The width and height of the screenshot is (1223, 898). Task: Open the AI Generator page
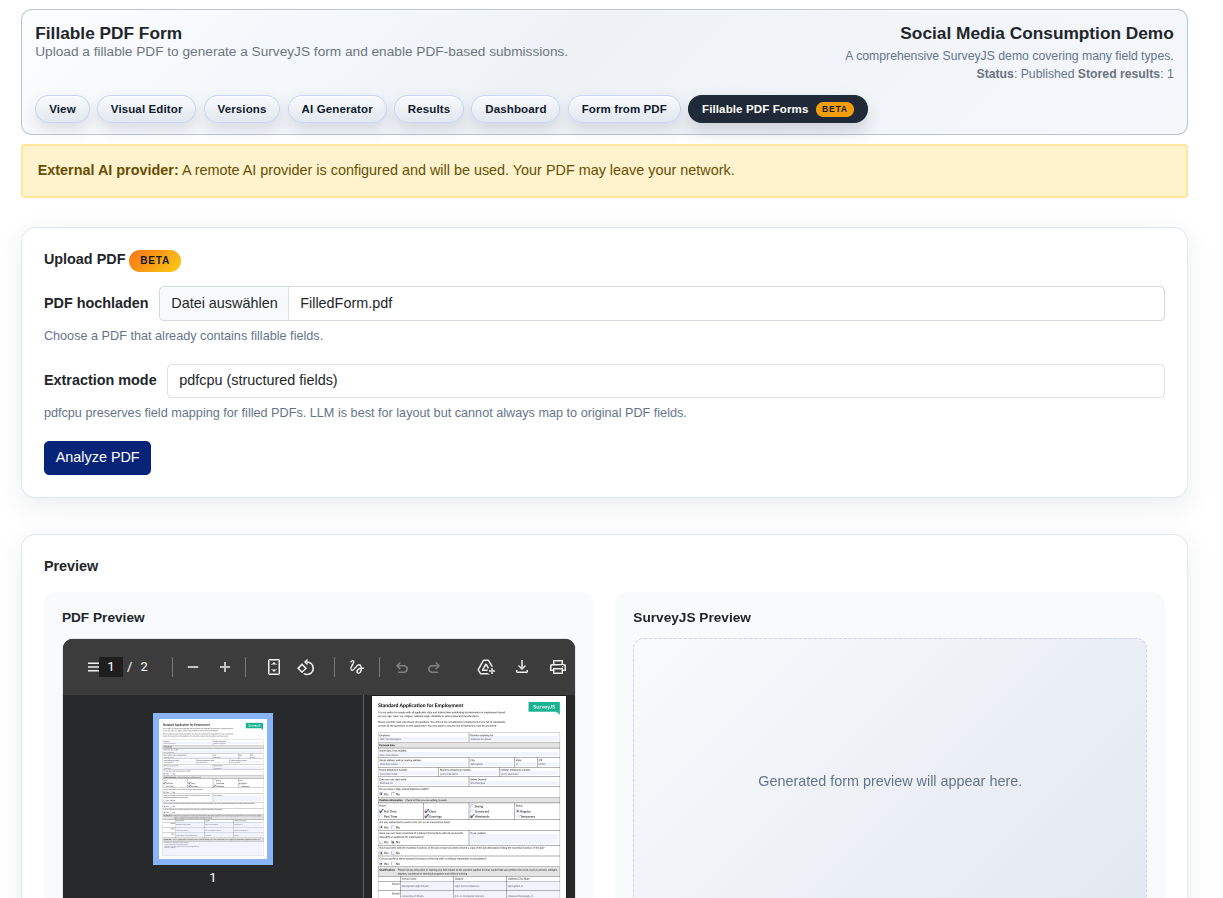click(x=337, y=109)
